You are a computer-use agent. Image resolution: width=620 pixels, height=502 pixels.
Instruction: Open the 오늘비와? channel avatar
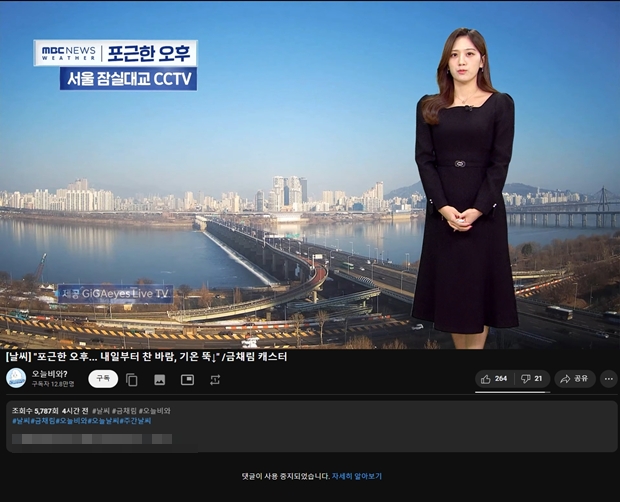coord(16,378)
